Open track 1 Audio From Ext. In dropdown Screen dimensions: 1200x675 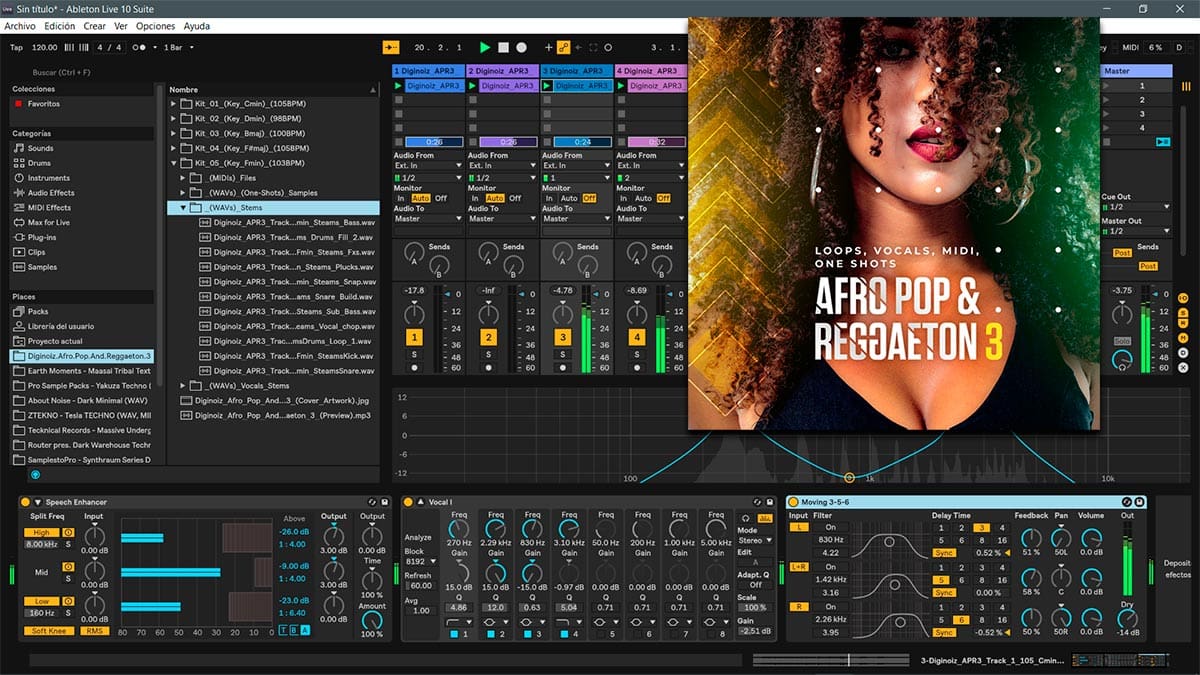pyautogui.click(x=429, y=166)
